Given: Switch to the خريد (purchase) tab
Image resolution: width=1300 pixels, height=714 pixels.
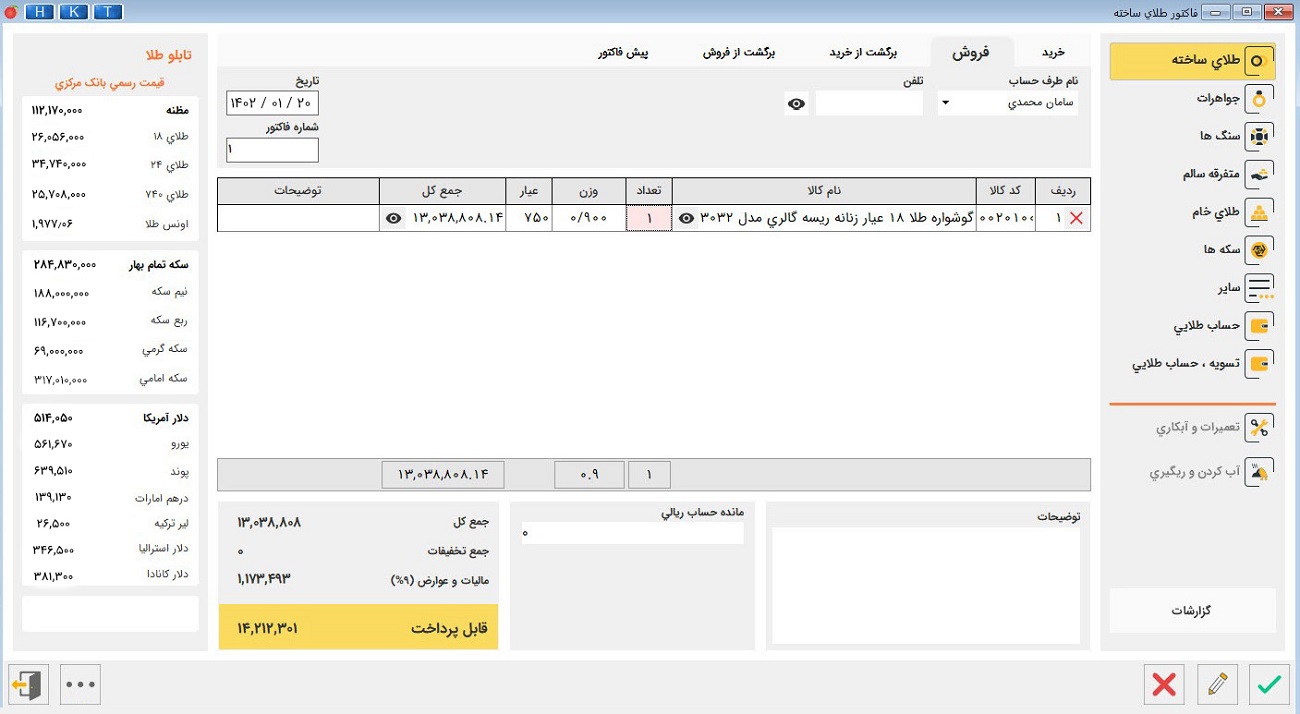Looking at the screenshot, I should pyautogui.click(x=1053, y=52).
